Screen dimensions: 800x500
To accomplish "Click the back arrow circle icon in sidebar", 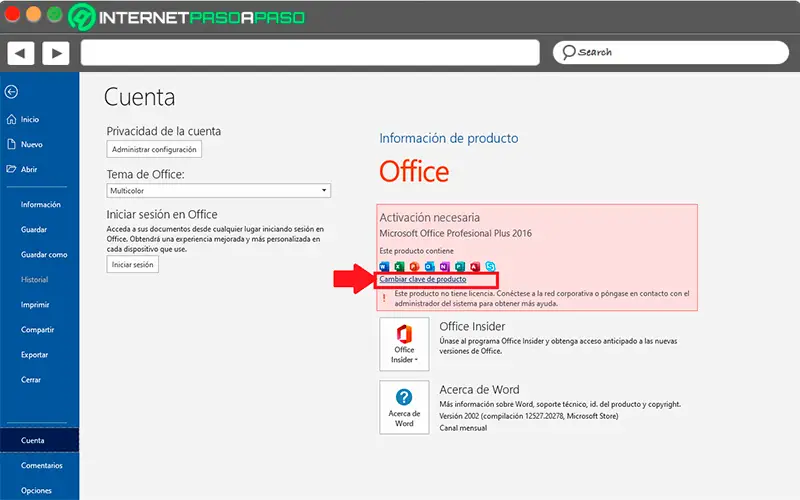I will [11, 92].
